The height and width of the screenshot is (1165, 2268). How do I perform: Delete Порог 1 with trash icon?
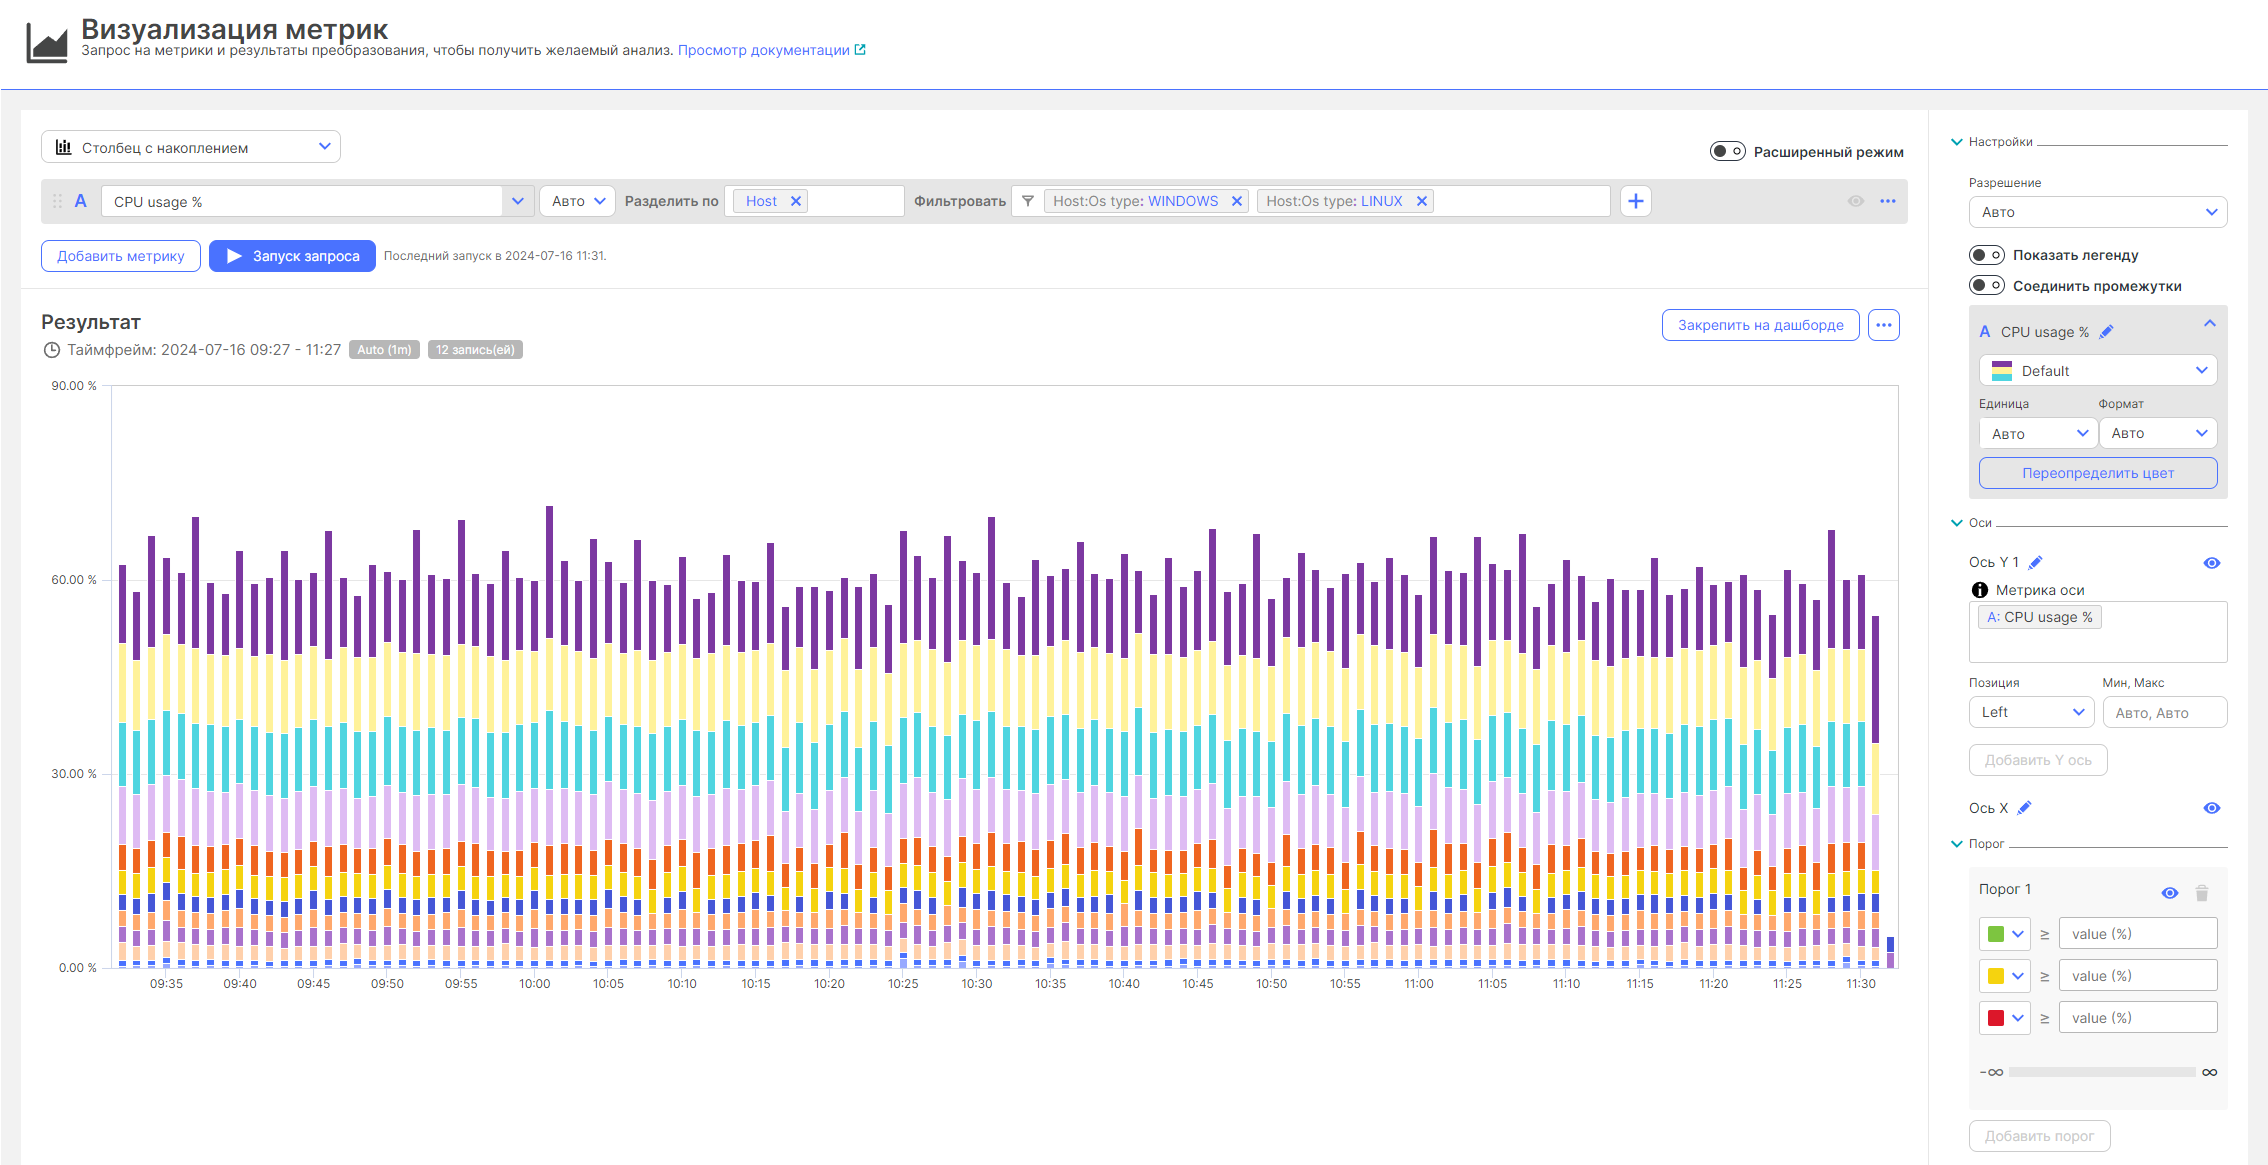(x=2201, y=893)
